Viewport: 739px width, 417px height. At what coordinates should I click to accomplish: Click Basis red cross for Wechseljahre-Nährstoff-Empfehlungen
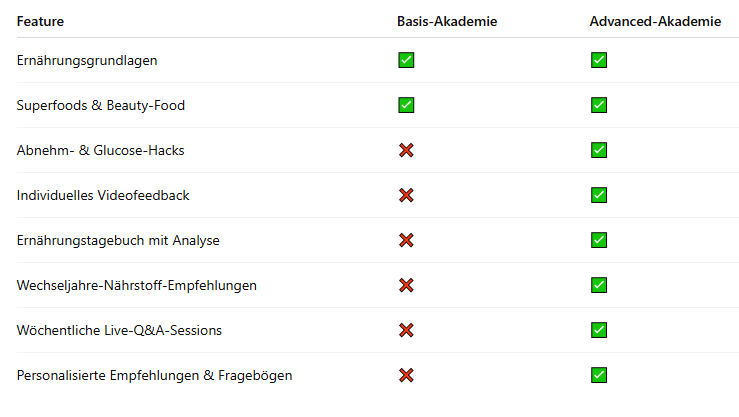click(x=406, y=285)
